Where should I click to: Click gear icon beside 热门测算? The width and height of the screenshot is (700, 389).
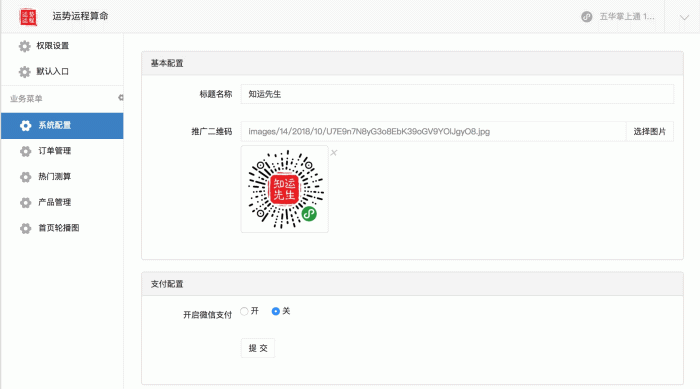(x=25, y=177)
